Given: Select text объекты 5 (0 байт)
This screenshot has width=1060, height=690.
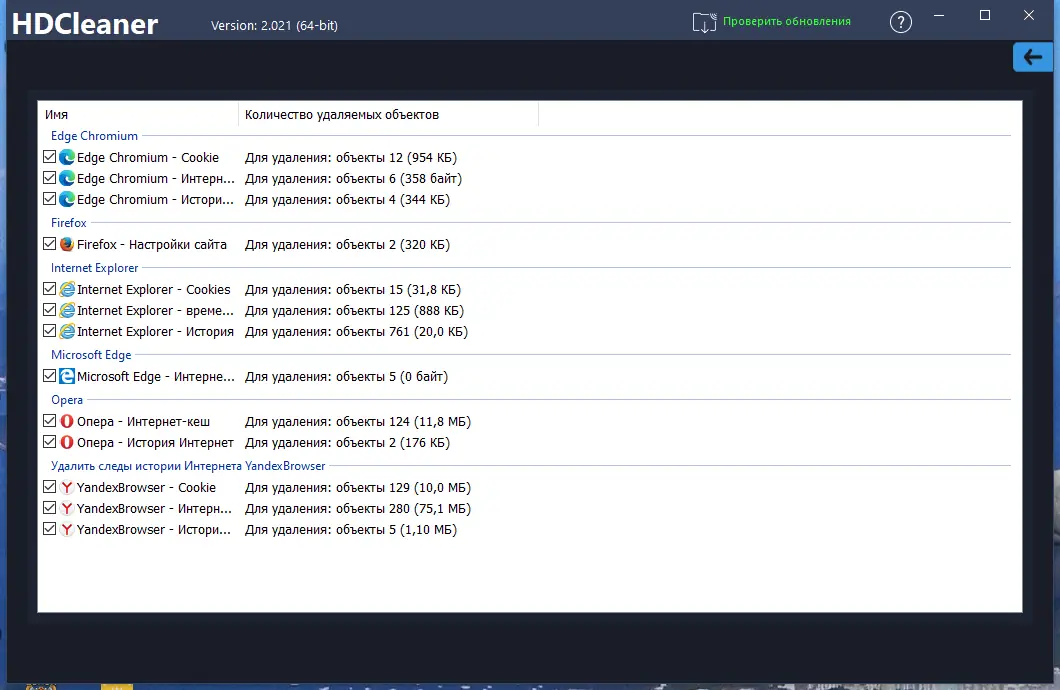Looking at the screenshot, I should pos(391,376).
